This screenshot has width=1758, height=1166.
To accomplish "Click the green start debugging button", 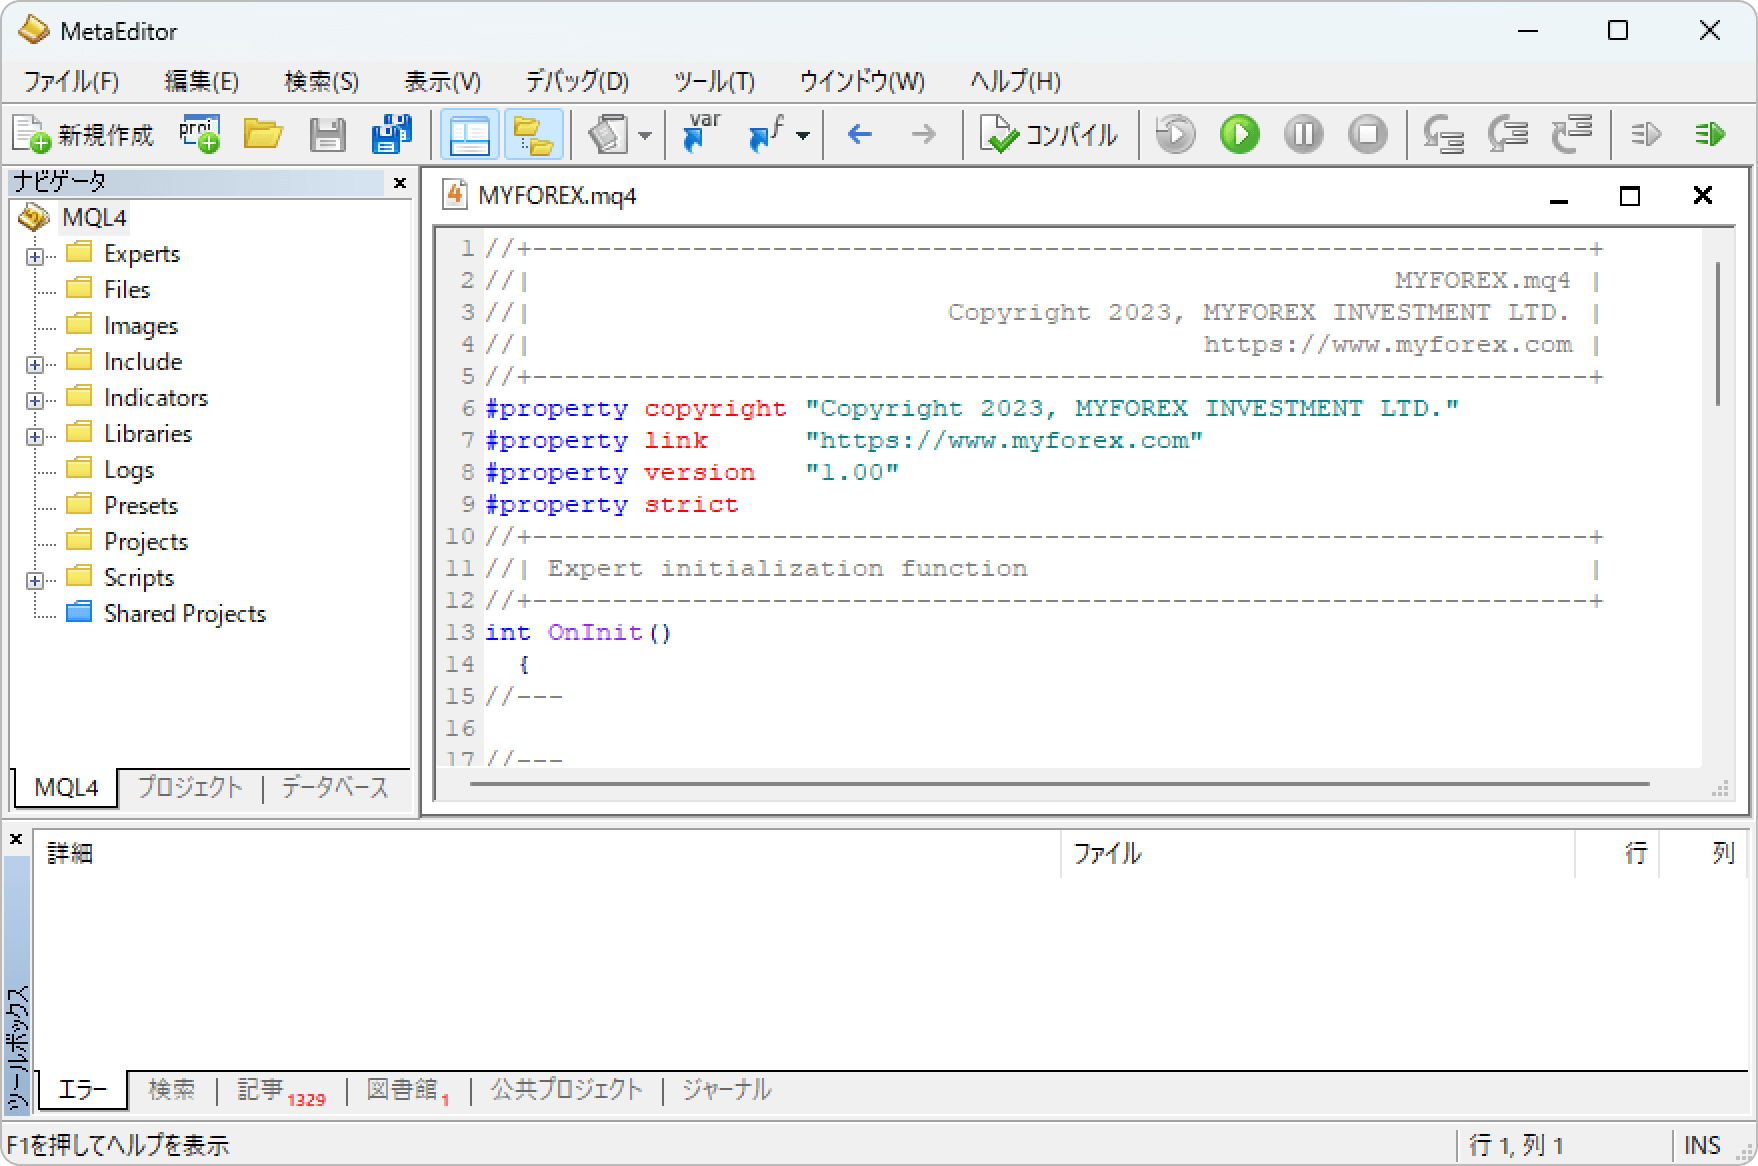I will click(x=1239, y=134).
